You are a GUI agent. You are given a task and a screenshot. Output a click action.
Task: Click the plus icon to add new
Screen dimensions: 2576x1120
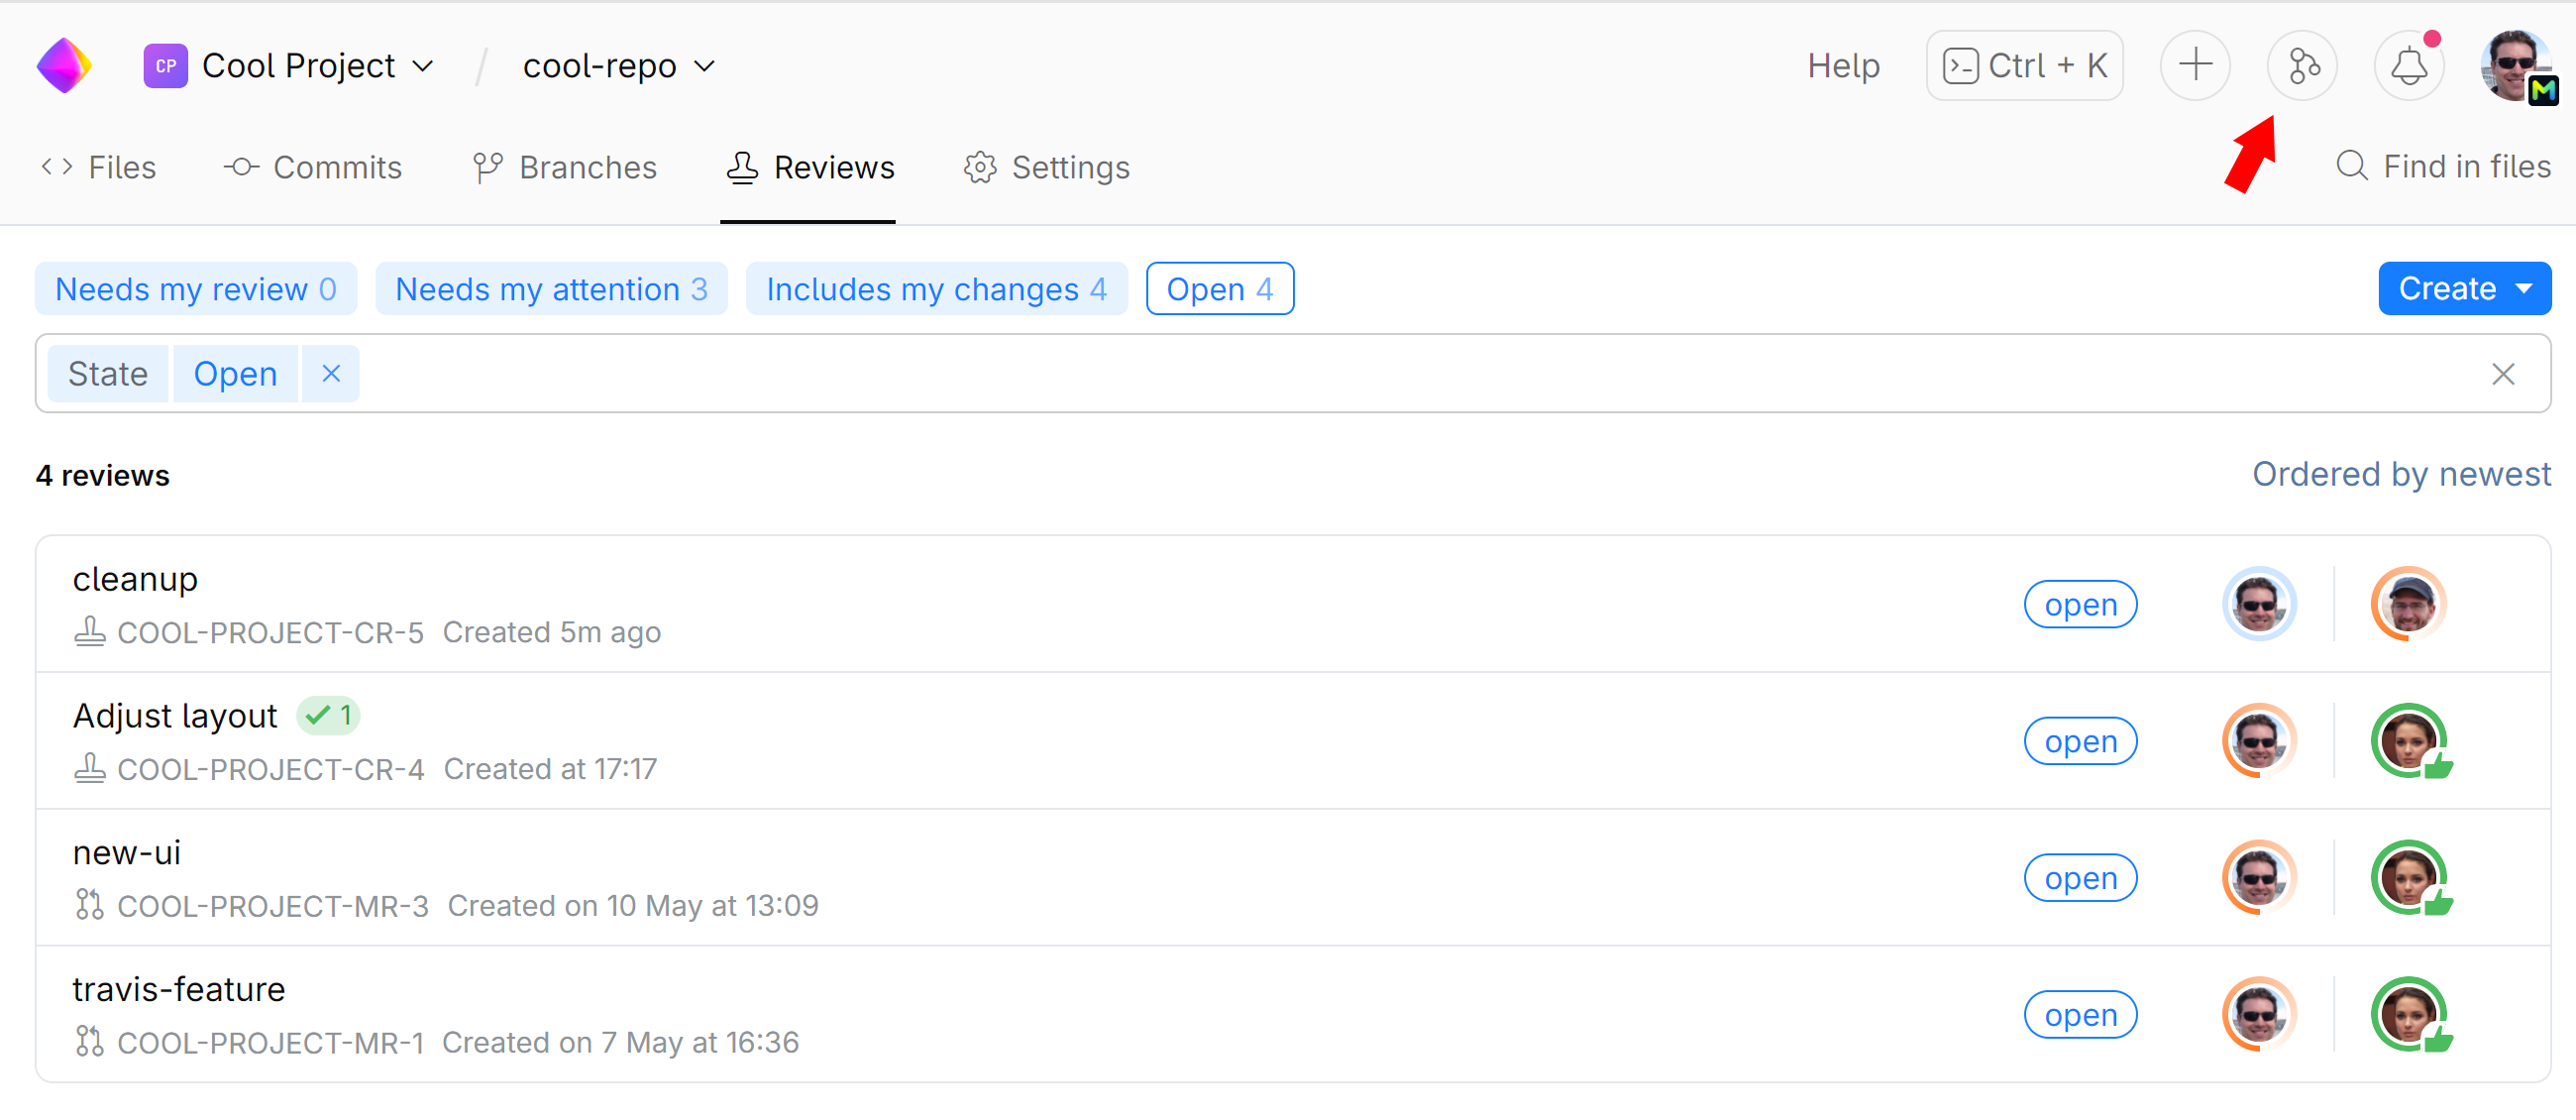coord(2195,66)
